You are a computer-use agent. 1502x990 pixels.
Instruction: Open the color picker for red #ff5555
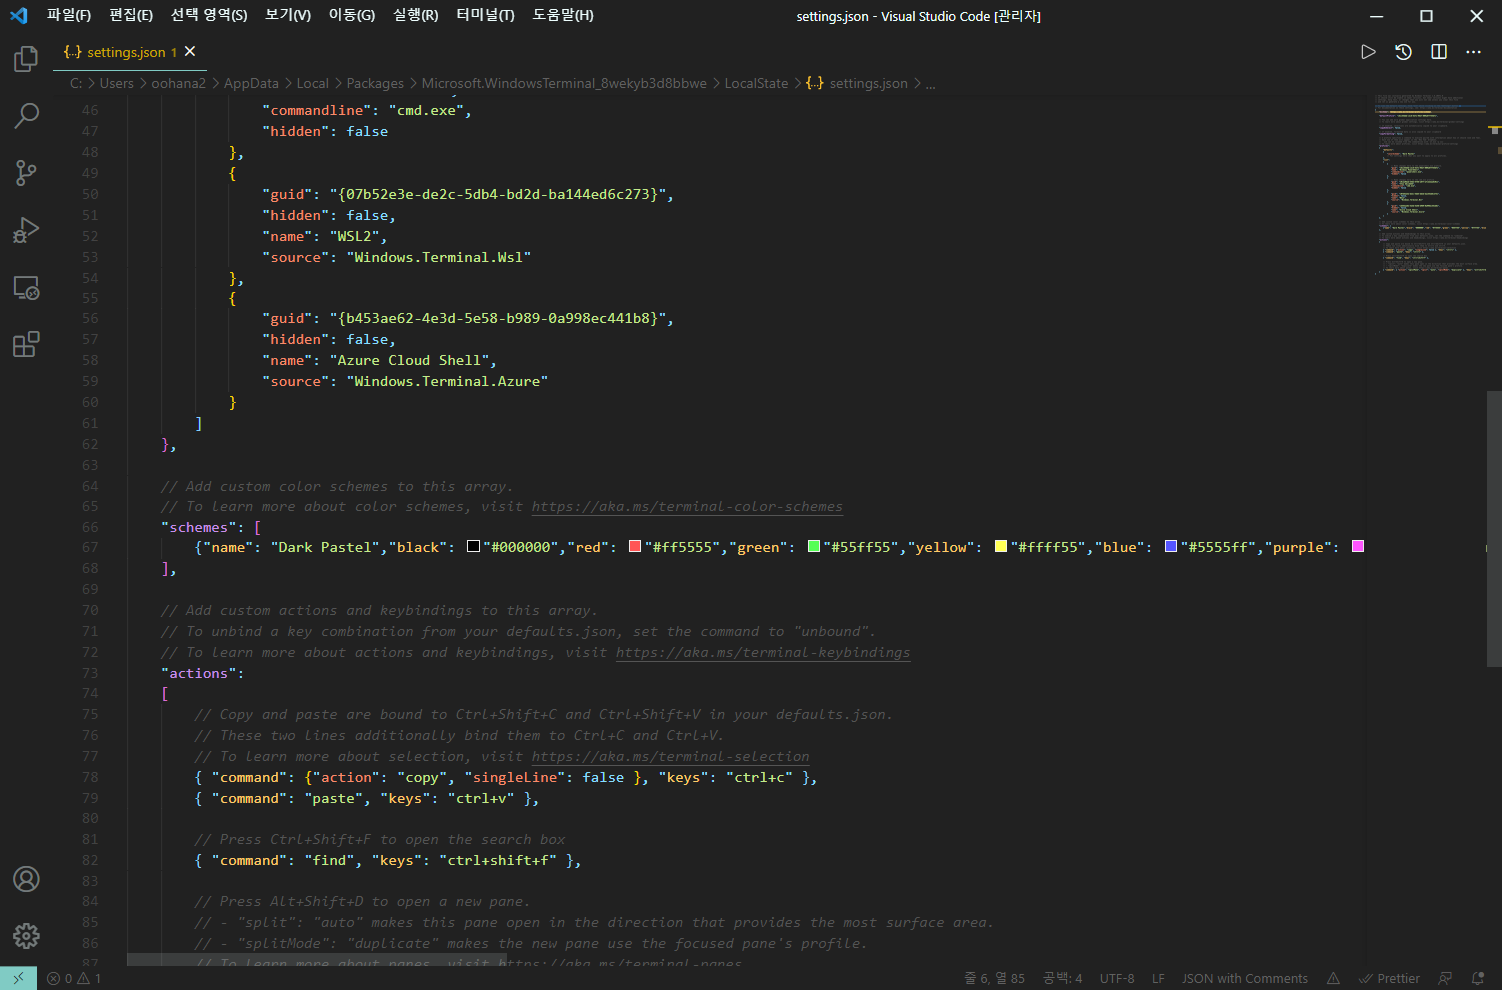click(634, 546)
